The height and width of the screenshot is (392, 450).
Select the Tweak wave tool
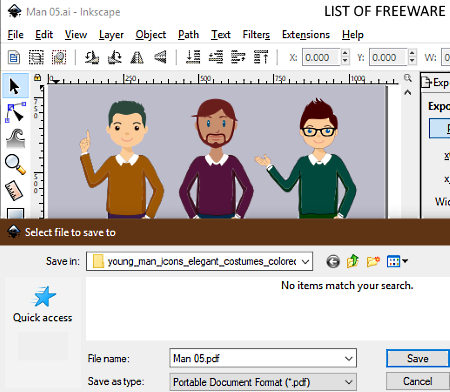15,138
